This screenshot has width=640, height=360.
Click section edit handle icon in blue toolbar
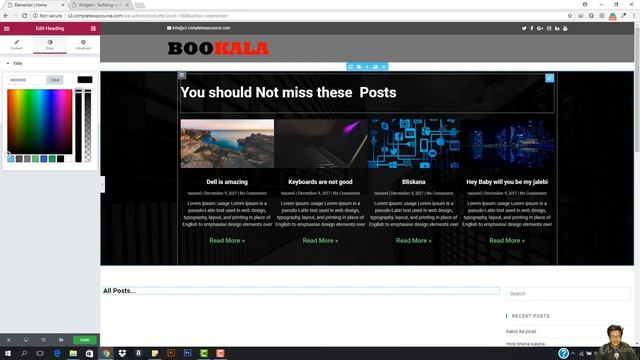[350, 67]
